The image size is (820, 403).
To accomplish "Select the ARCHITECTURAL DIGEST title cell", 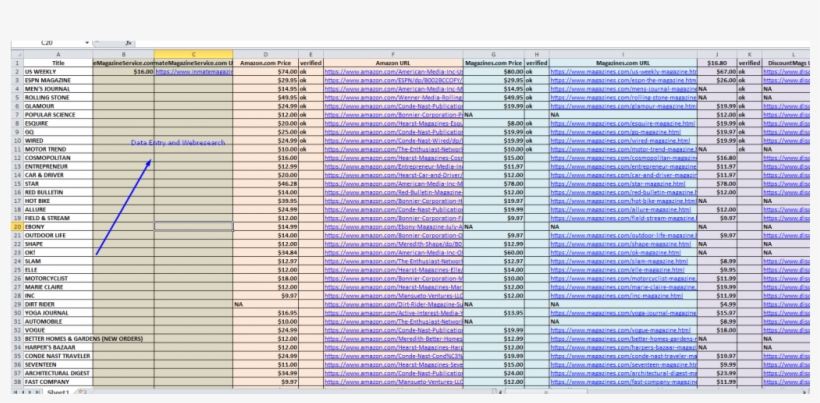I will pos(58,373).
